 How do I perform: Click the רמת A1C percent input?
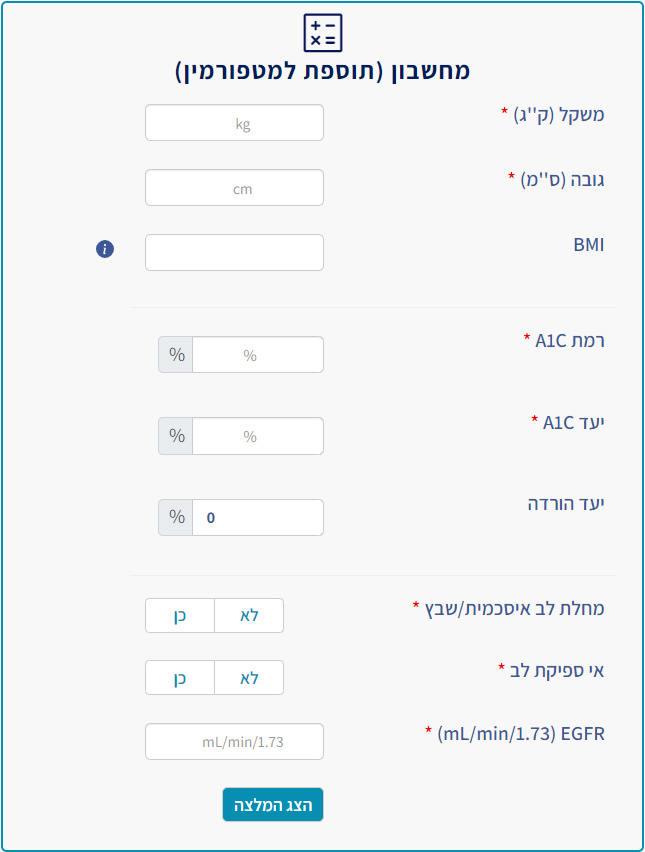pyautogui.click(x=258, y=354)
